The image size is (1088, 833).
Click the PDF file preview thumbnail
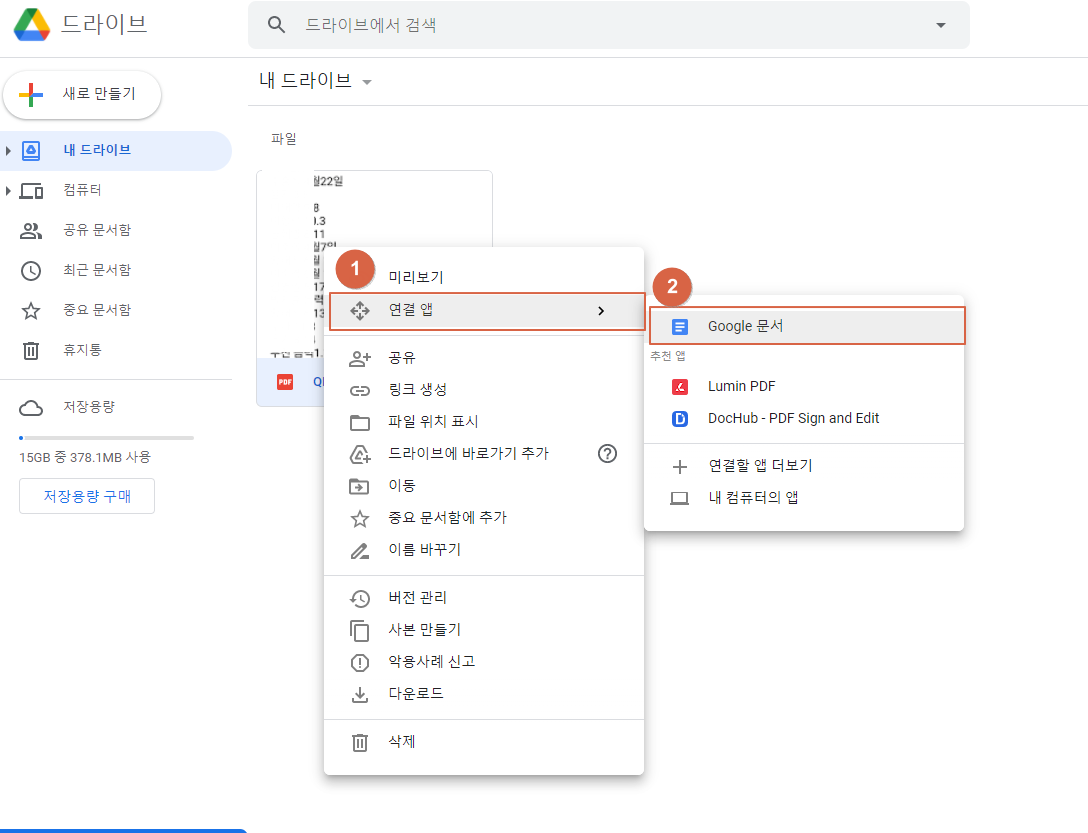375,264
